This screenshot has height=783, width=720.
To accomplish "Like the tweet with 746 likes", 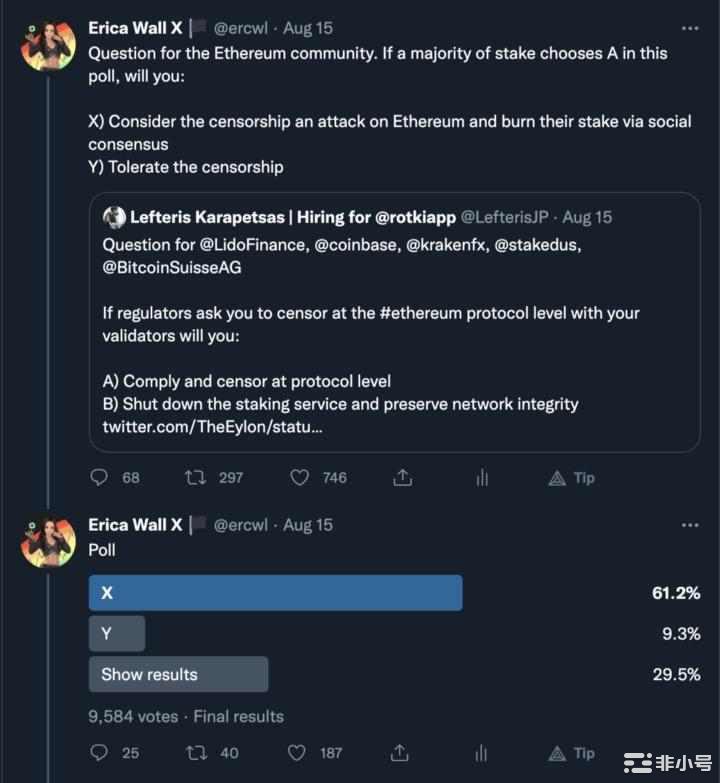I will click(x=299, y=478).
